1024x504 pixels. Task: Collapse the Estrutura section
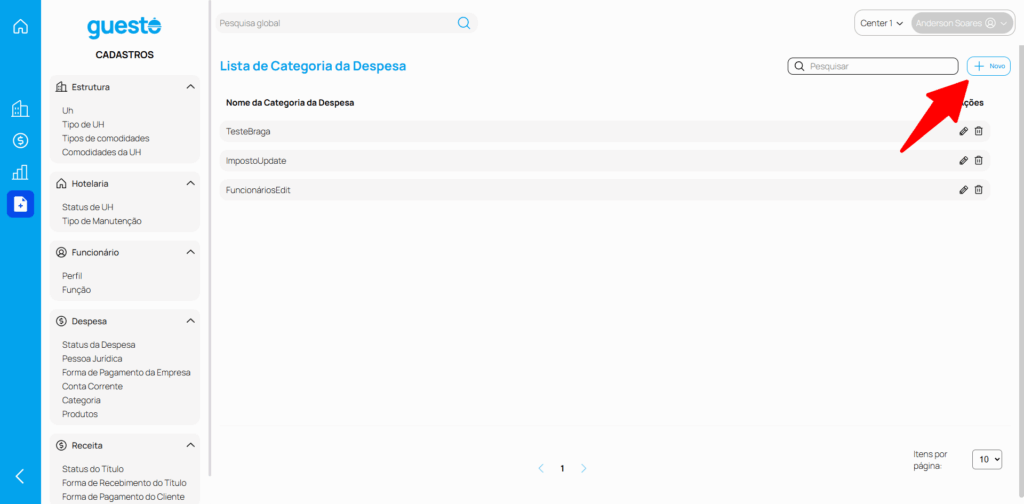tap(190, 87)
